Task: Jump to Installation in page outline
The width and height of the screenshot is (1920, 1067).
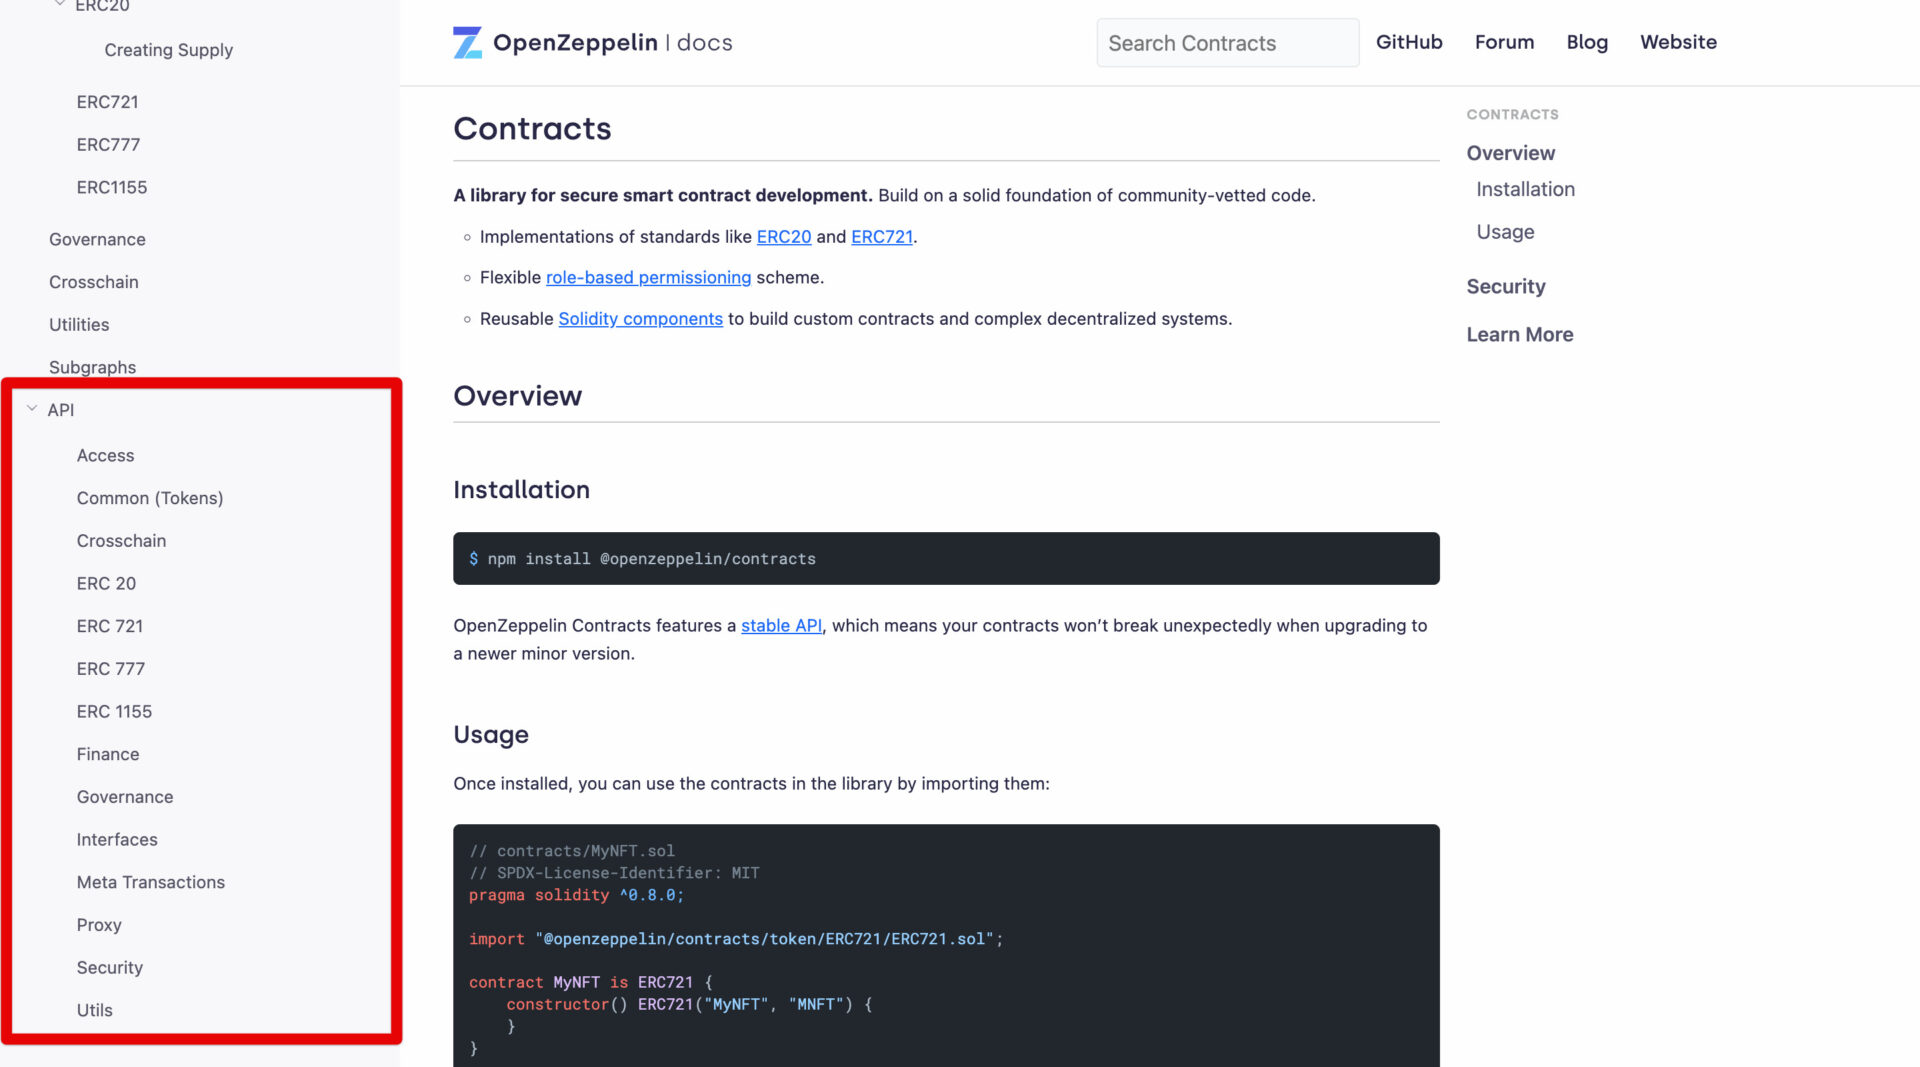Action: tap(1525, 189)
